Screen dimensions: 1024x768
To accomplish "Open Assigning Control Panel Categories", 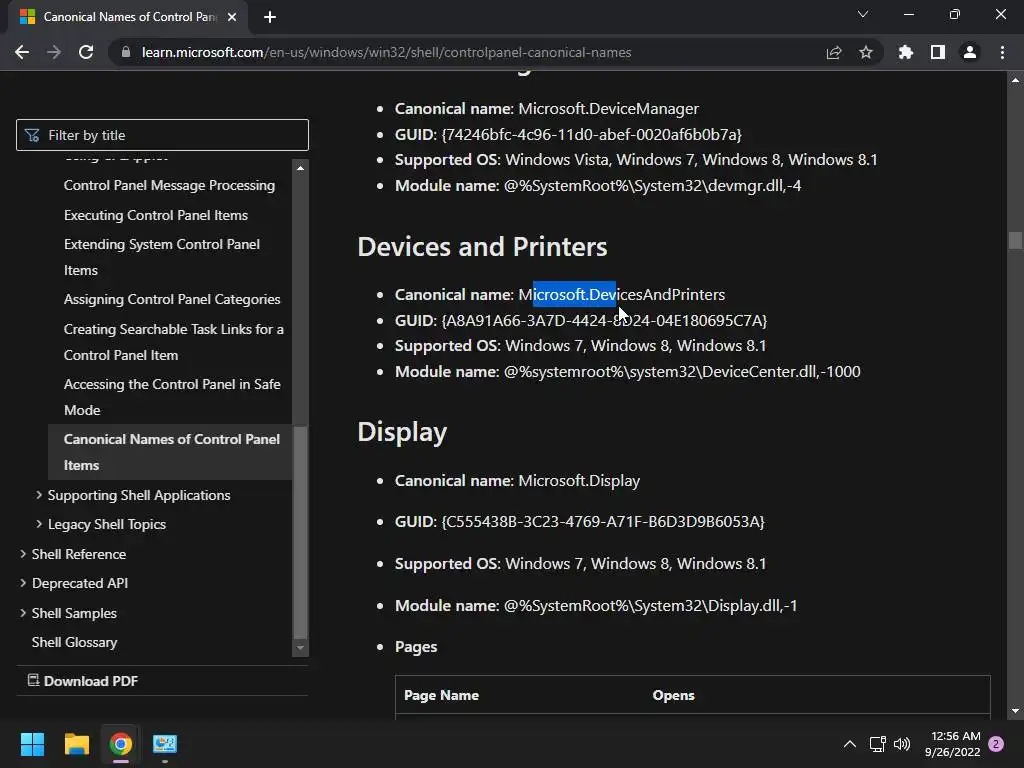I will (172, 299).
